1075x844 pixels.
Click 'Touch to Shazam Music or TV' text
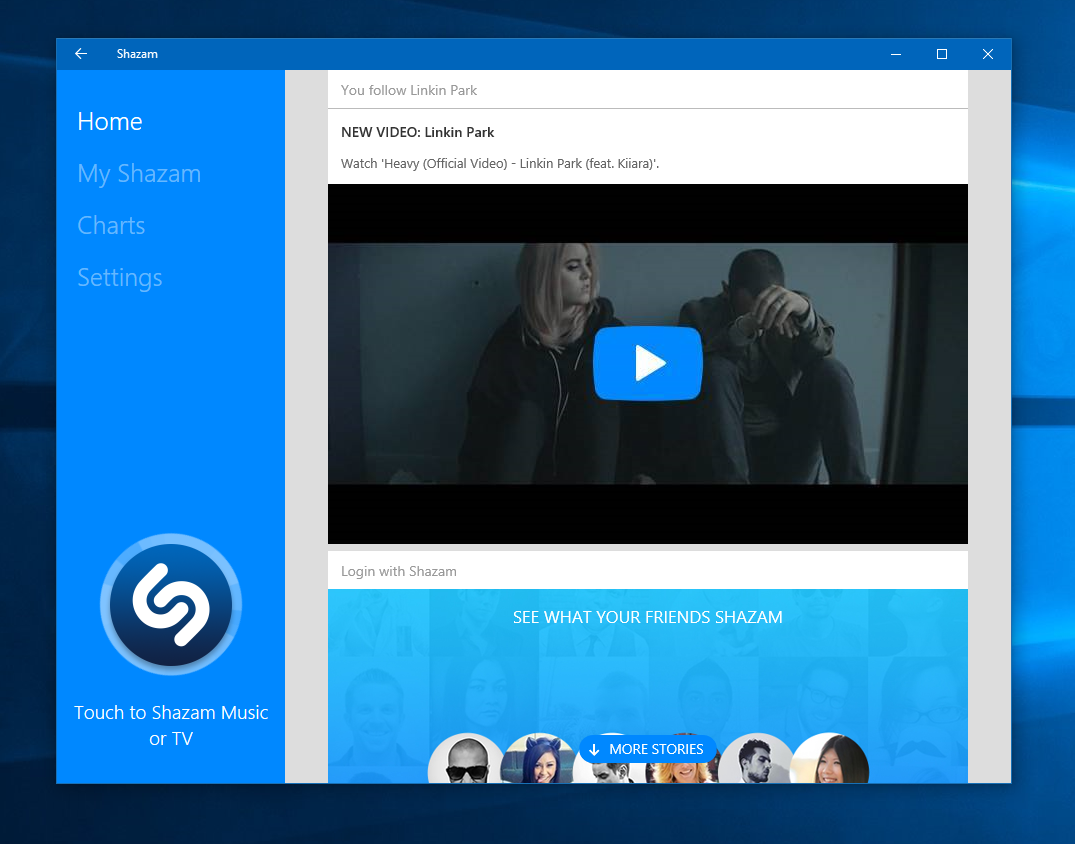(x=171, y=725)
